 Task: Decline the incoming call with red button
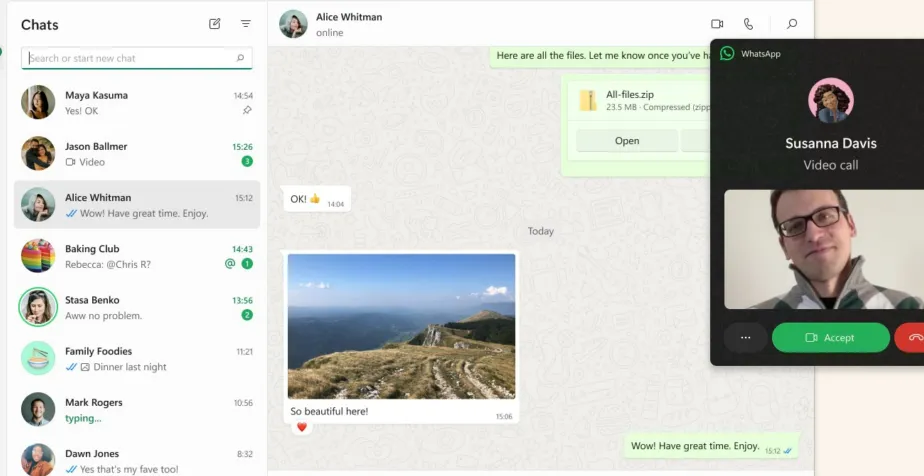tap(913, 338)
